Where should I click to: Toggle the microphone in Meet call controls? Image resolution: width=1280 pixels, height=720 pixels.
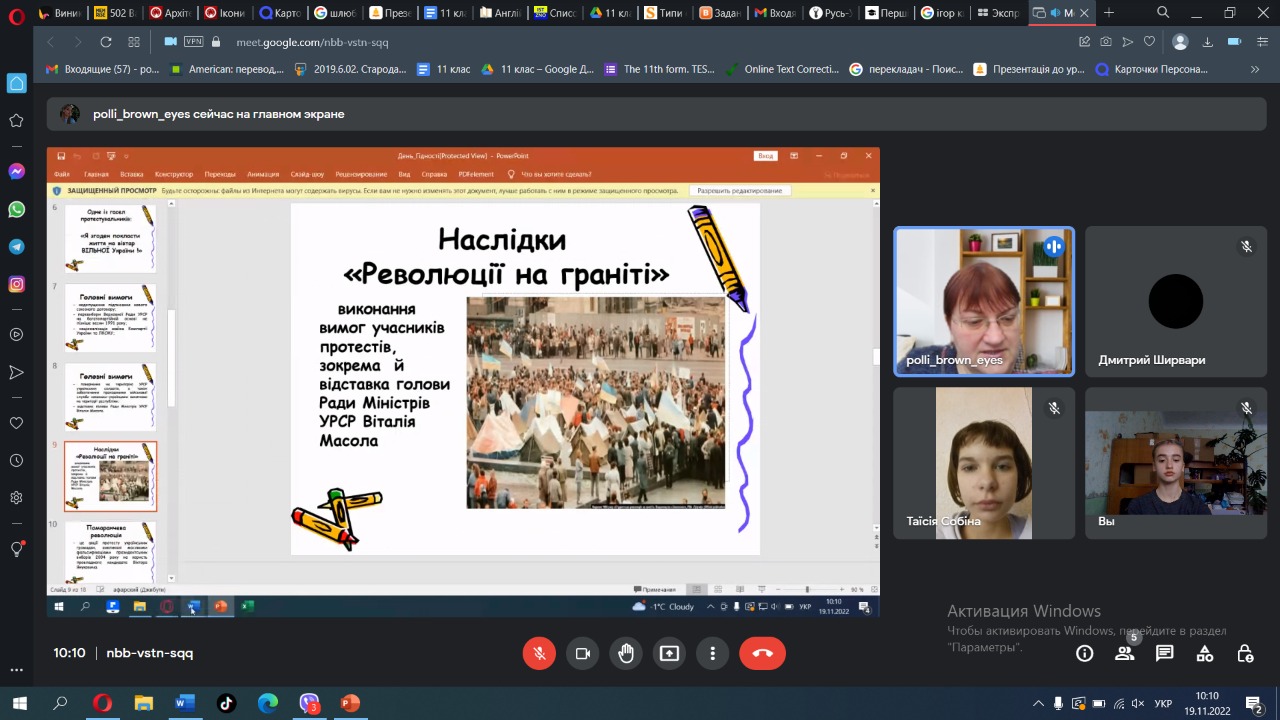point(539,653)
